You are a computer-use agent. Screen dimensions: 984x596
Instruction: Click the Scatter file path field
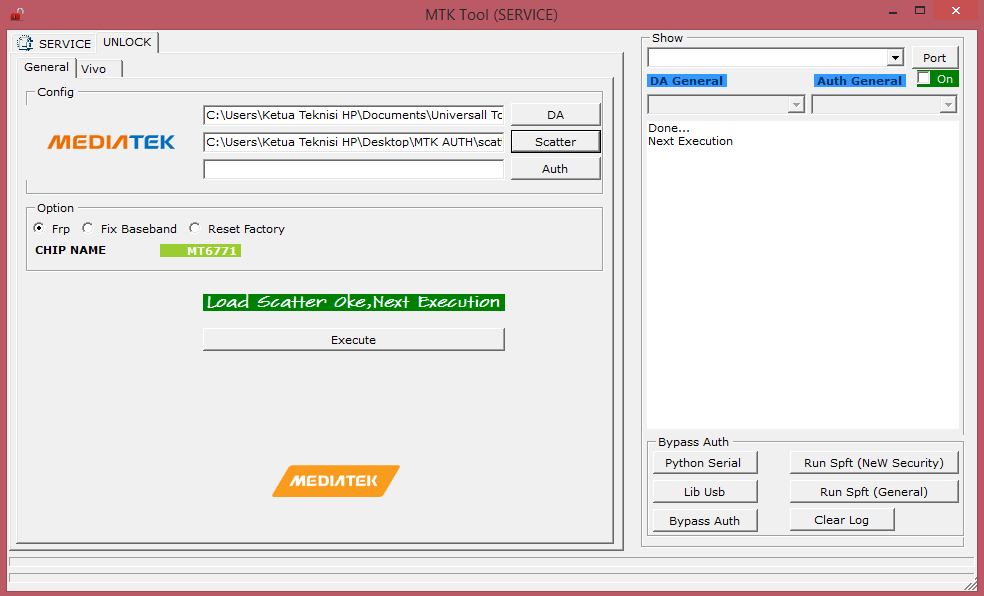pos(353,142)
